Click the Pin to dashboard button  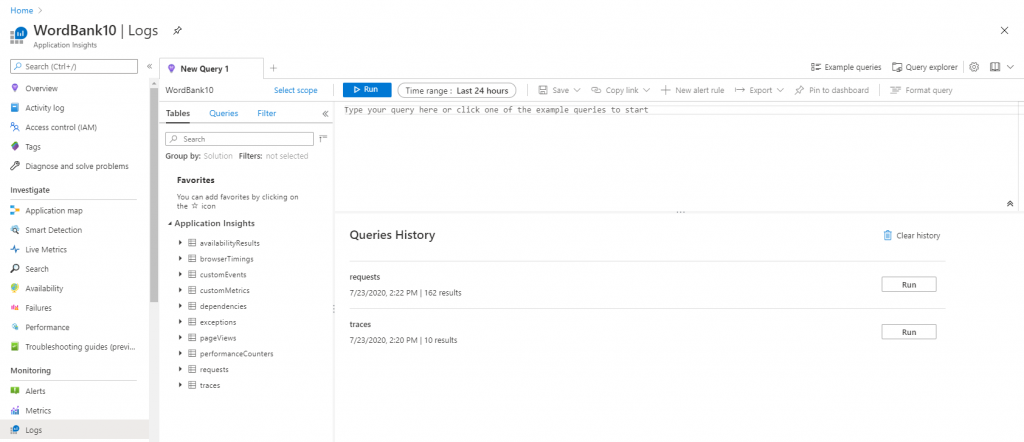coord(831,90)
